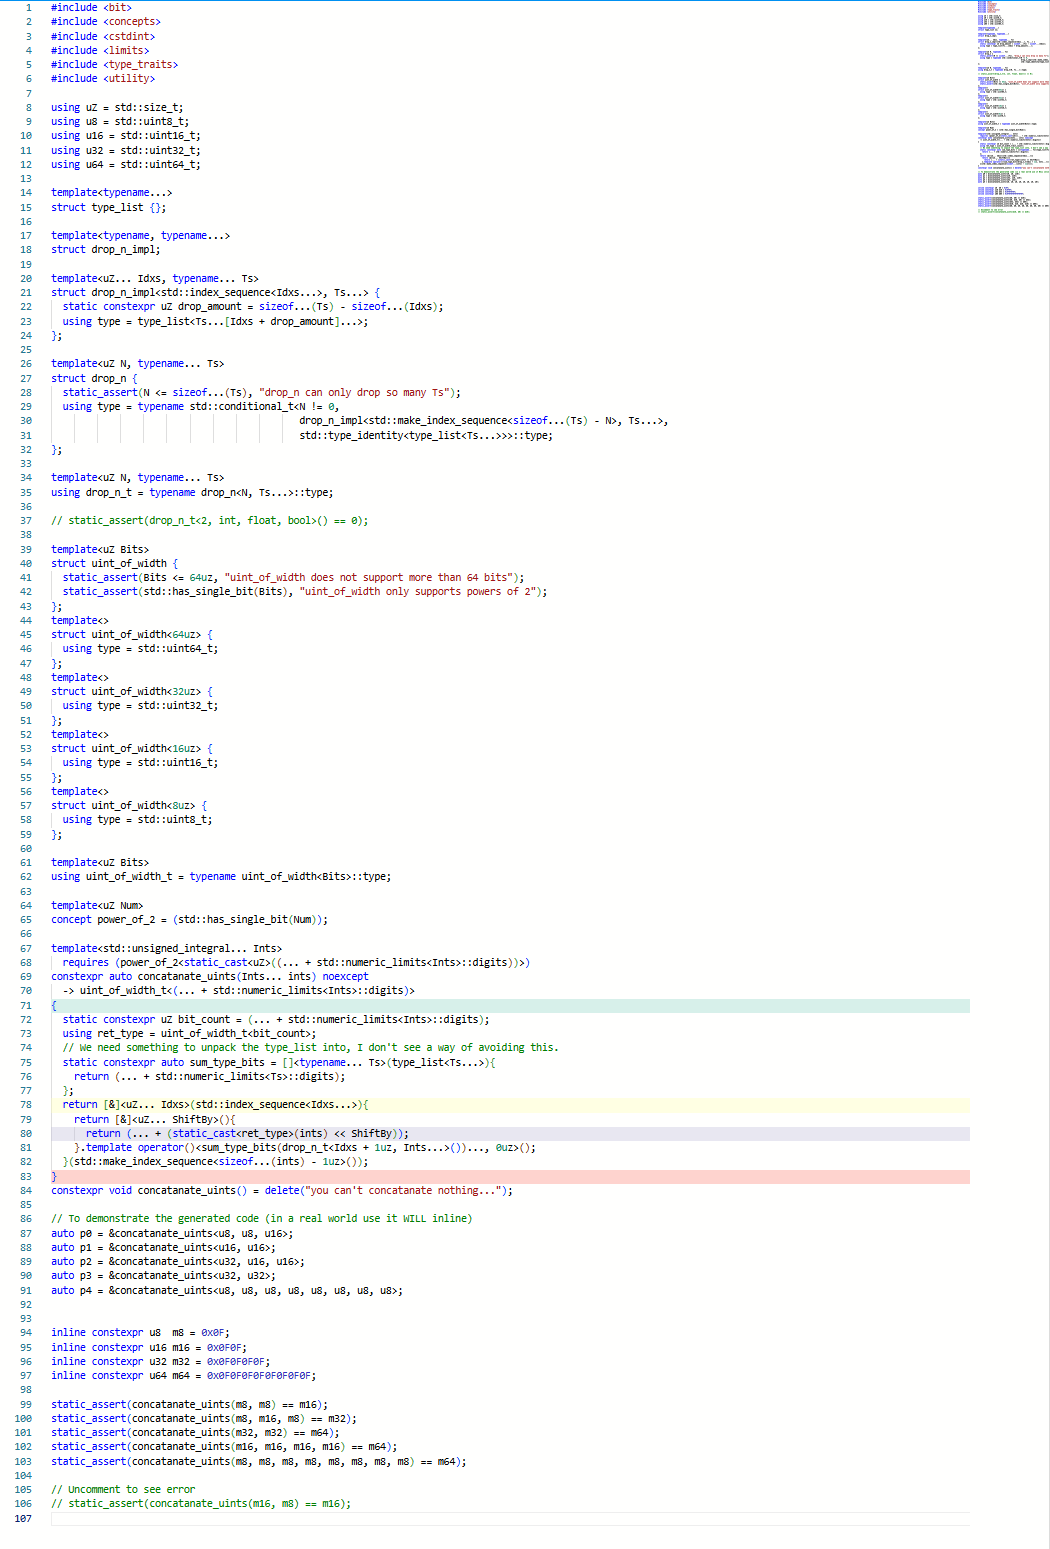
Task: Click 'using uZ = std::size_t;' line
Action: click(117, 108)
